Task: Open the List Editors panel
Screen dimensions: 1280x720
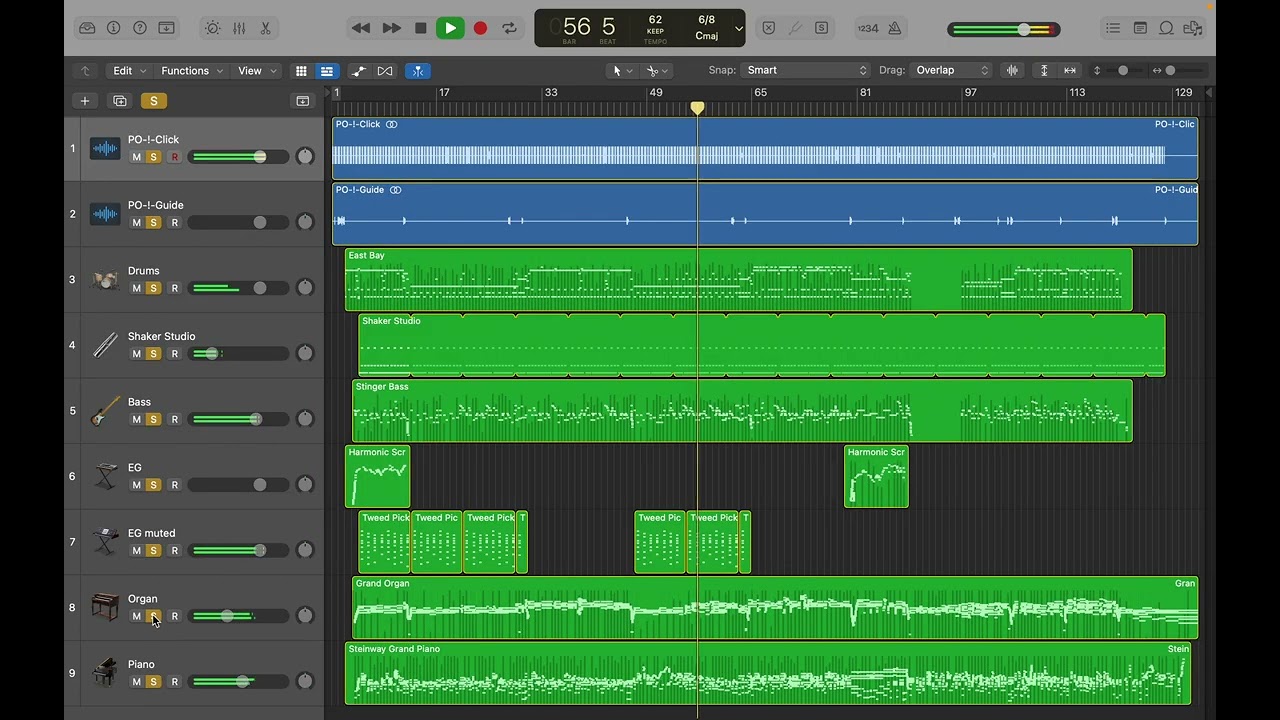Action: 1114,28
